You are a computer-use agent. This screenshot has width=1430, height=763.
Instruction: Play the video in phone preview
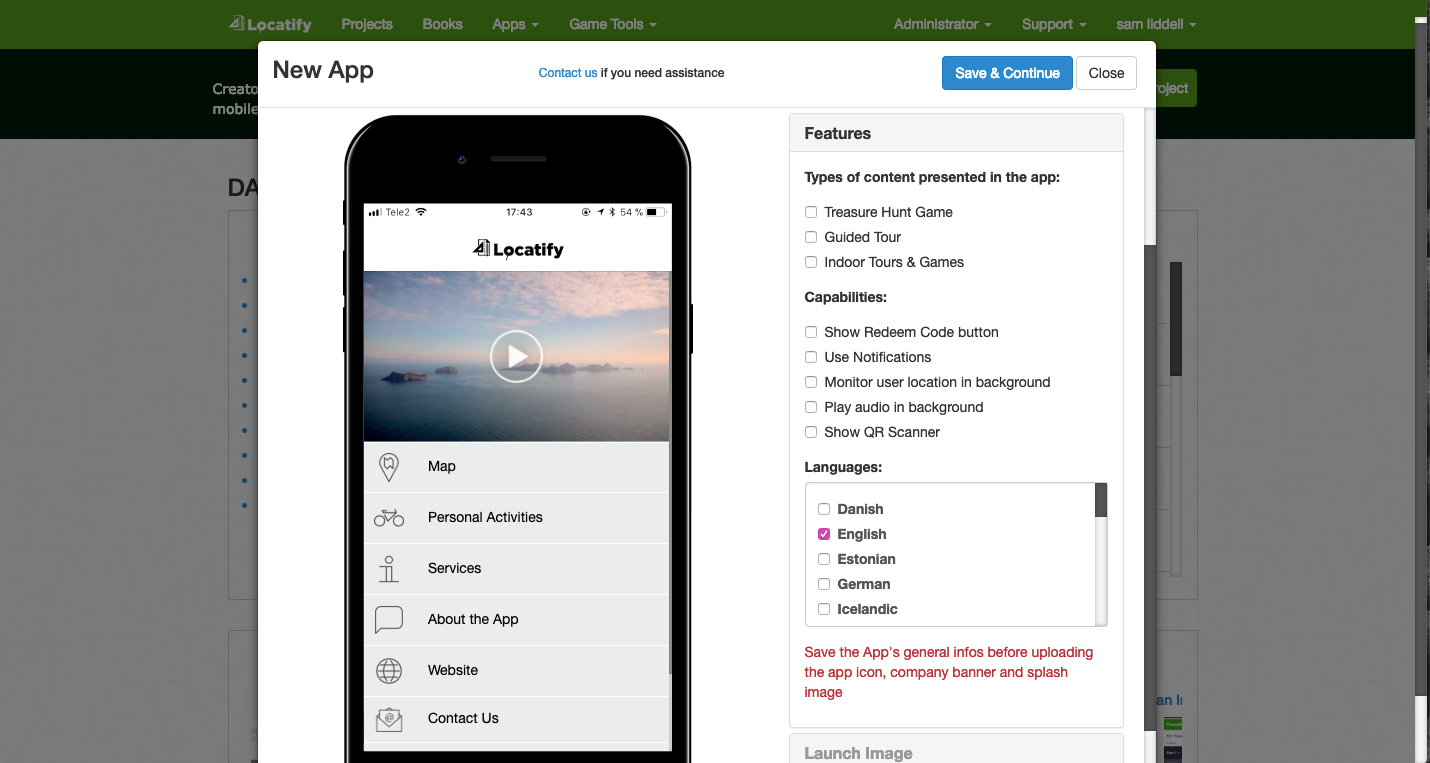[x=516, y=356]
